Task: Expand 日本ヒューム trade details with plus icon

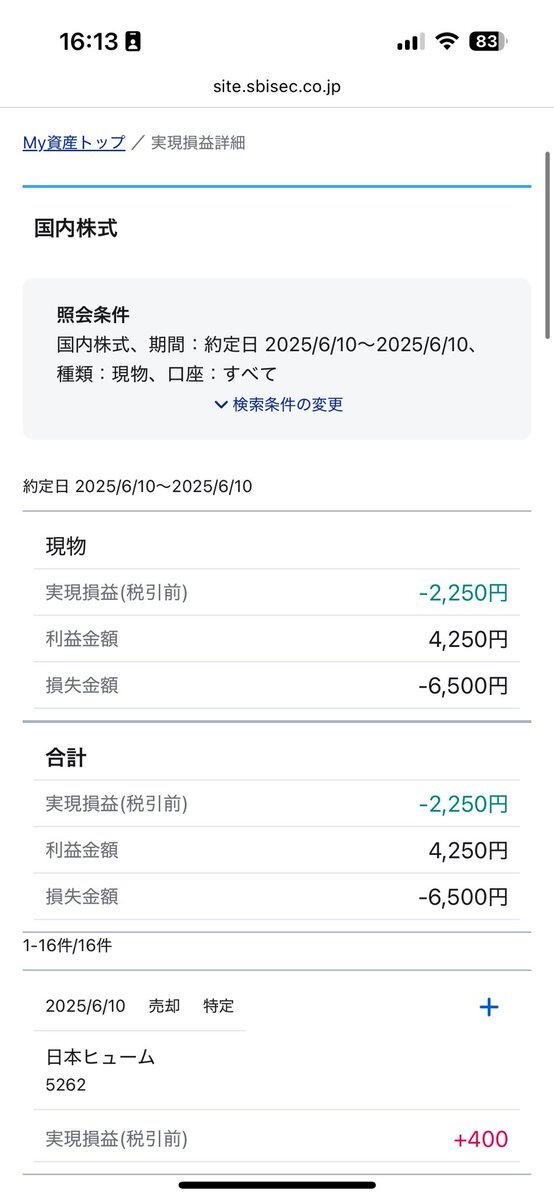Action: [488, 1007]
